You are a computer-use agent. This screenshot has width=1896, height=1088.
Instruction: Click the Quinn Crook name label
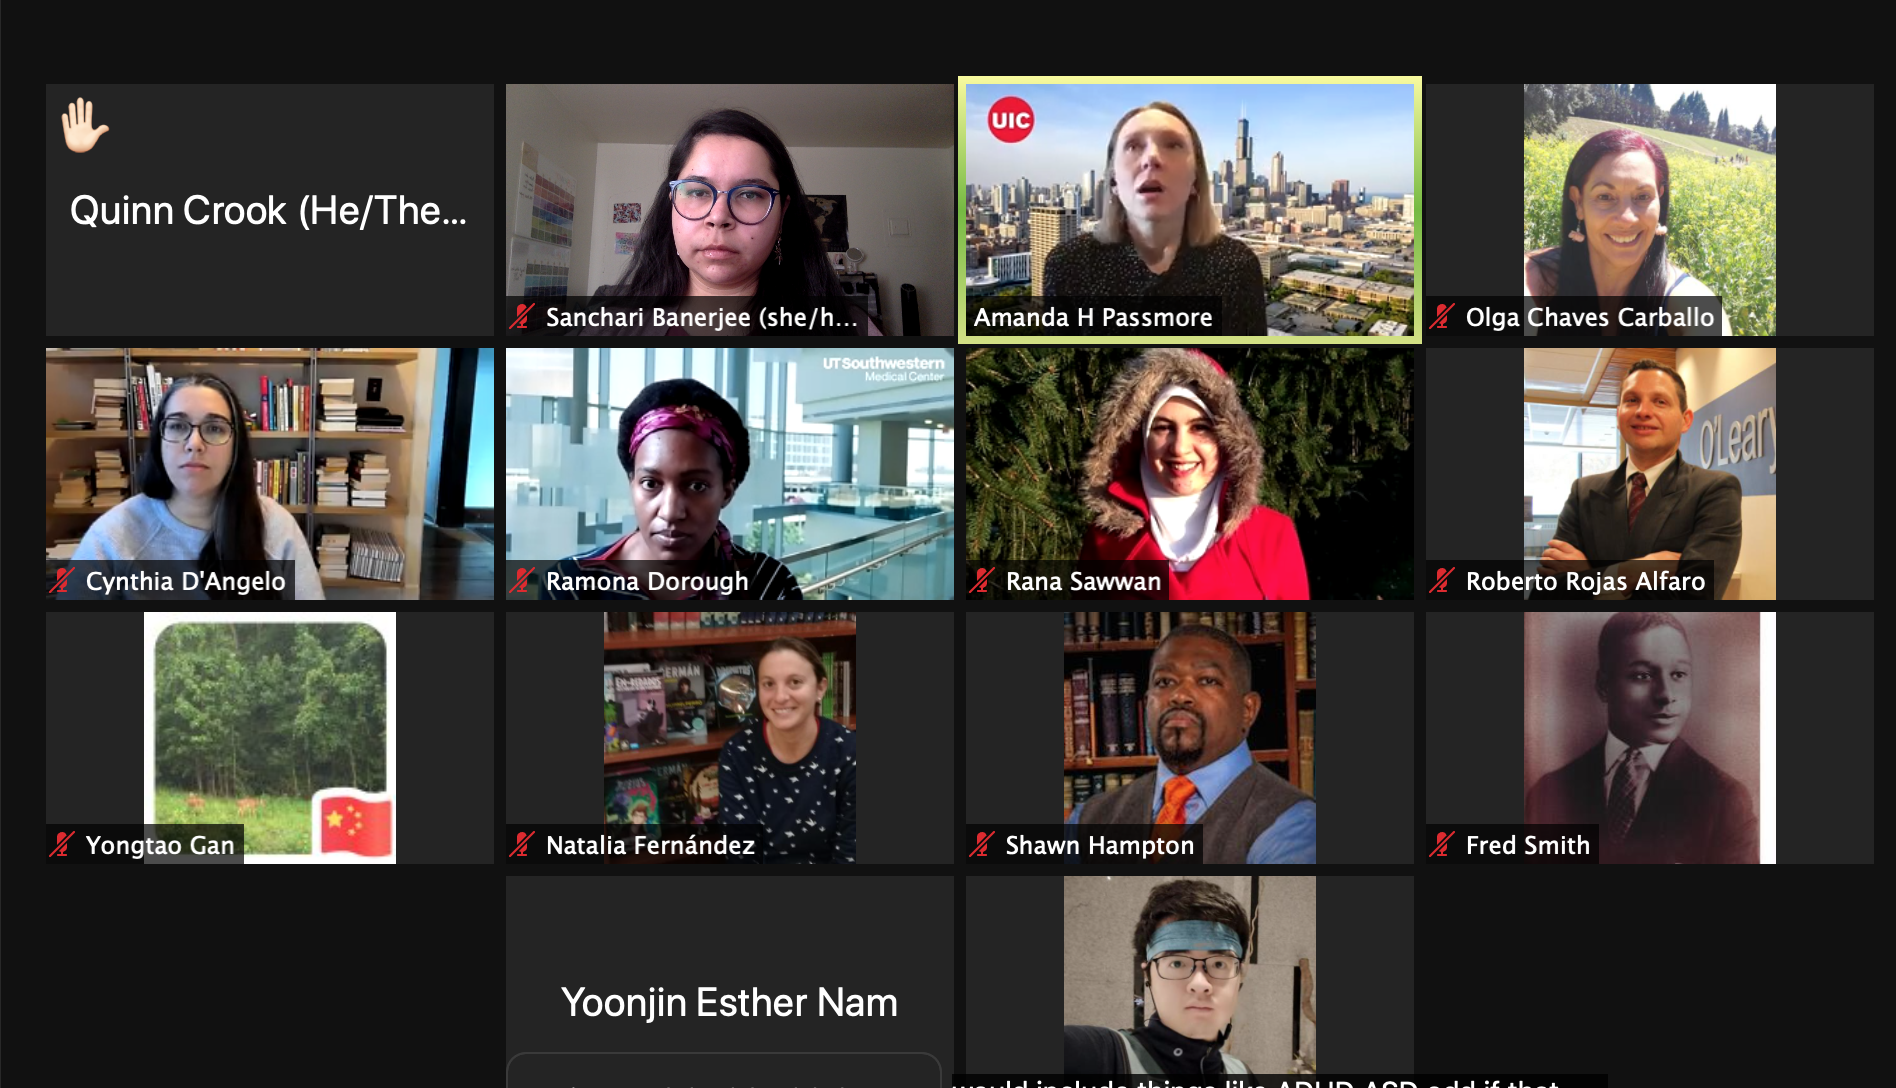point(268,211)
